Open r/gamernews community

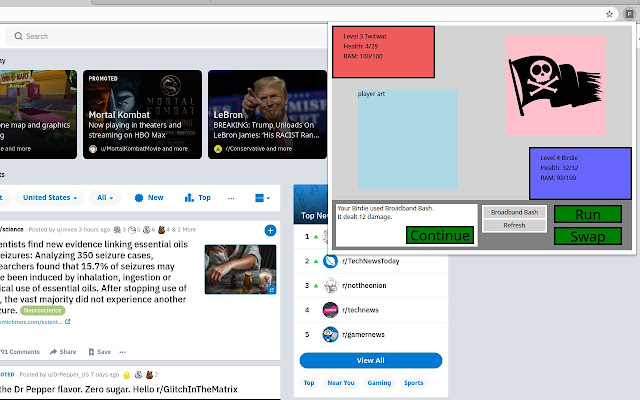coord(363,334)
